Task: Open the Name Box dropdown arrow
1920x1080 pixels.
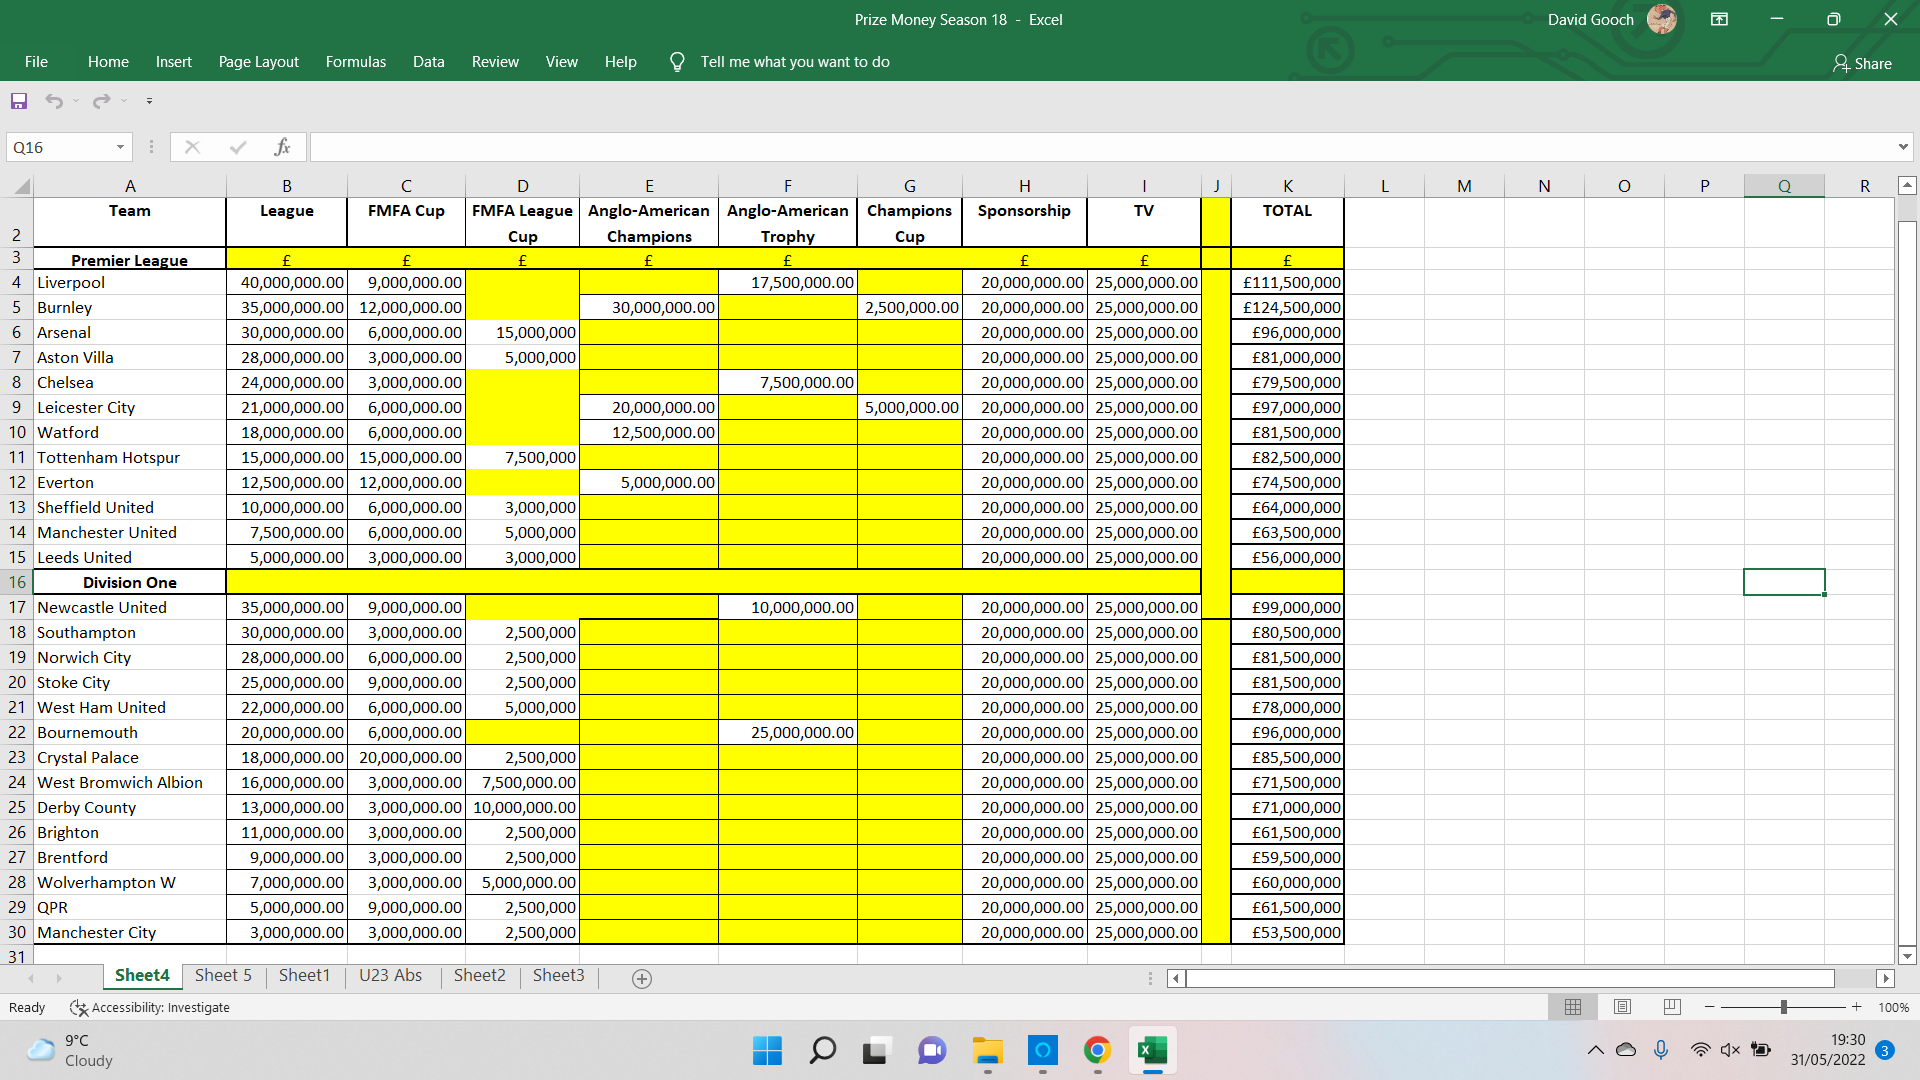Action: 120,147
